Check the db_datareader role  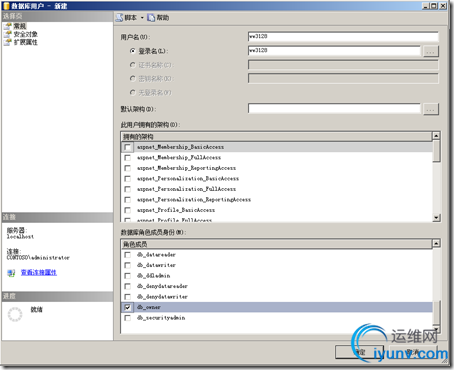(127, 255)
